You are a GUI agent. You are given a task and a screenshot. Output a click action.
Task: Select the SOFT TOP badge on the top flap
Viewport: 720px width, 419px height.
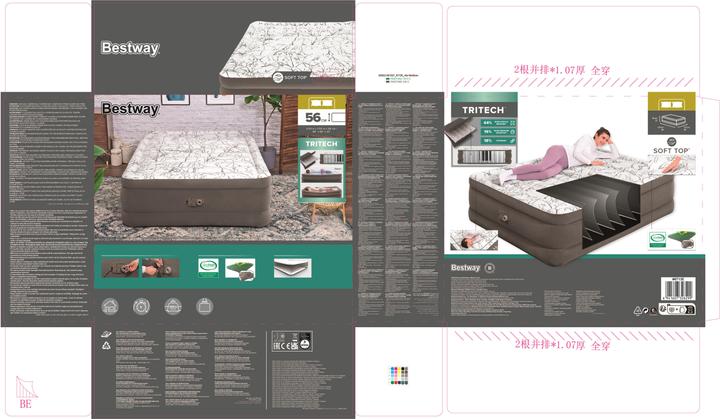[290, 77]
